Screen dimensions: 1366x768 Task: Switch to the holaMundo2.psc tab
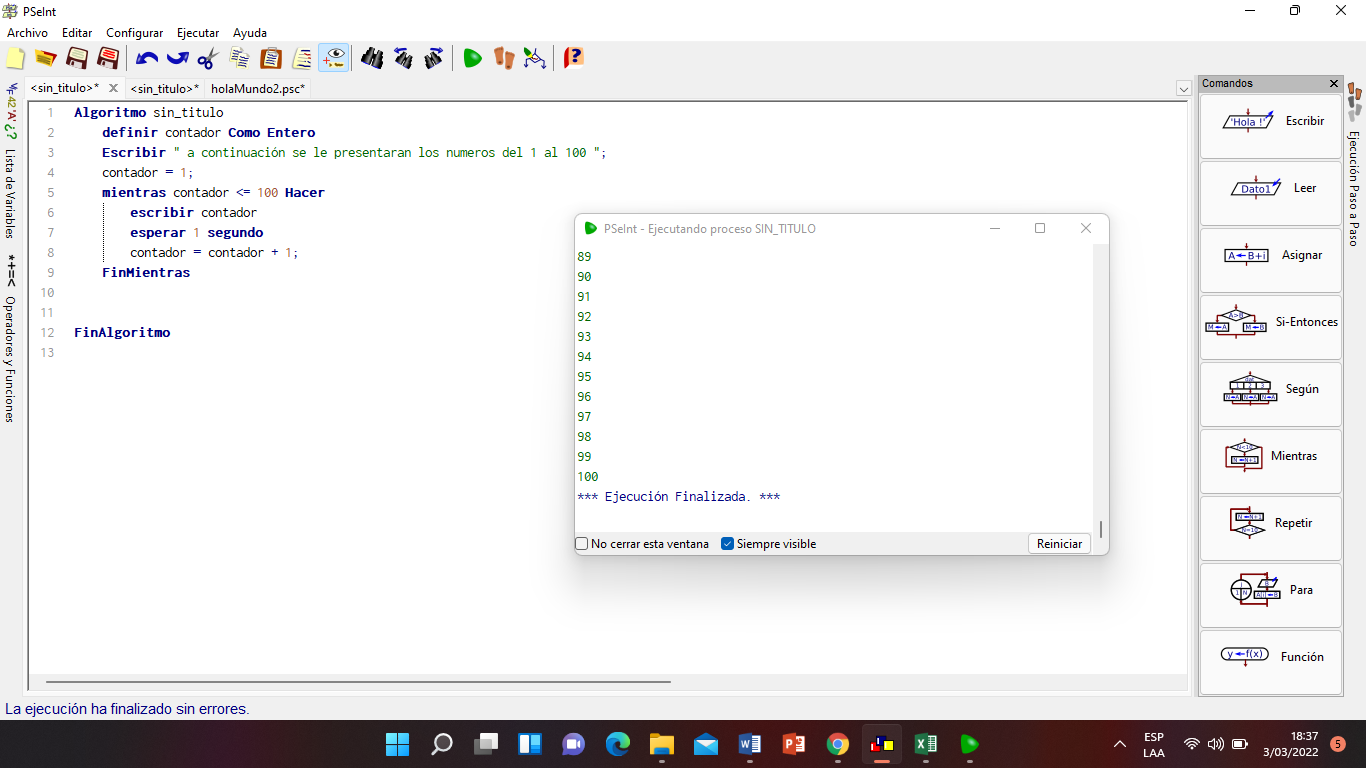(258, 89)
